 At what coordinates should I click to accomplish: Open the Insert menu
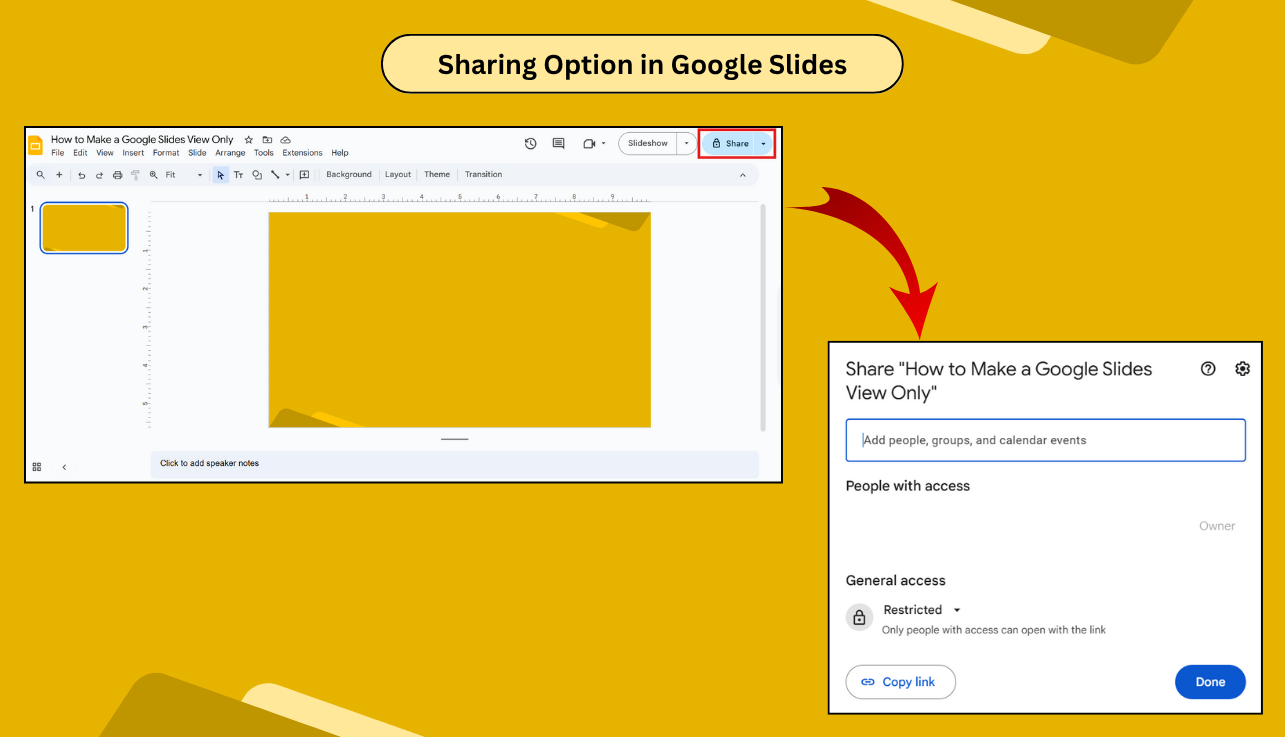(x=133, y=152)
